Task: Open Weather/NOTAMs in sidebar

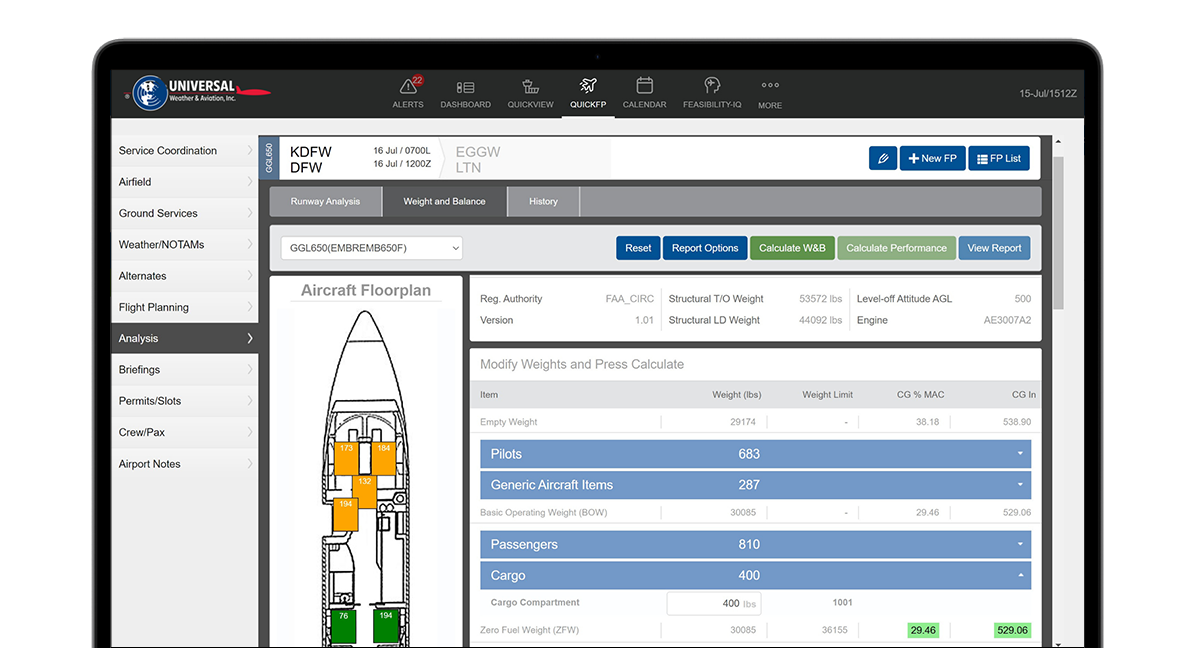Action: 185,245
